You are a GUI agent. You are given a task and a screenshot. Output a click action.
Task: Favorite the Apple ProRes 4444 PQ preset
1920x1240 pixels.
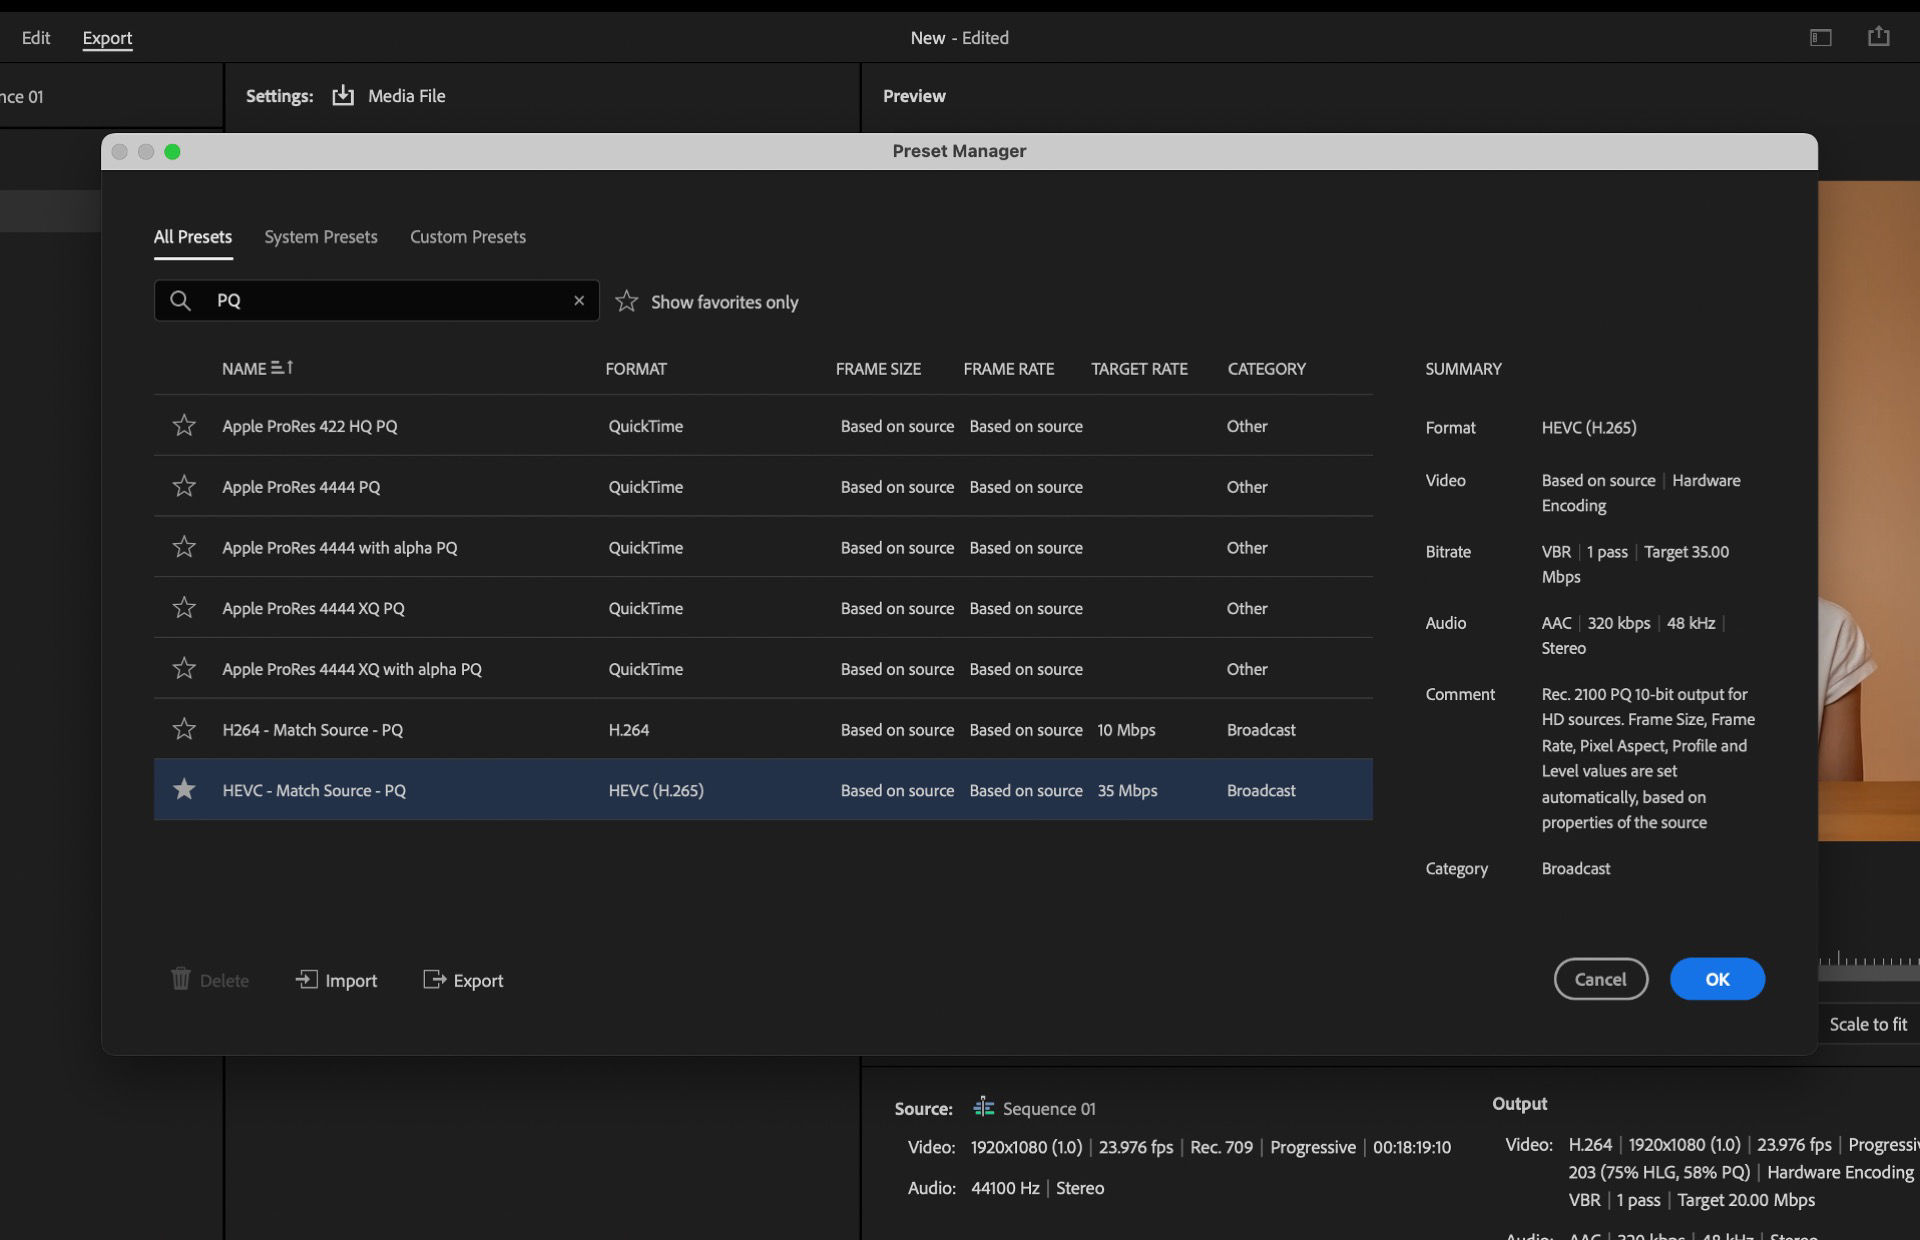click(184, 486)
